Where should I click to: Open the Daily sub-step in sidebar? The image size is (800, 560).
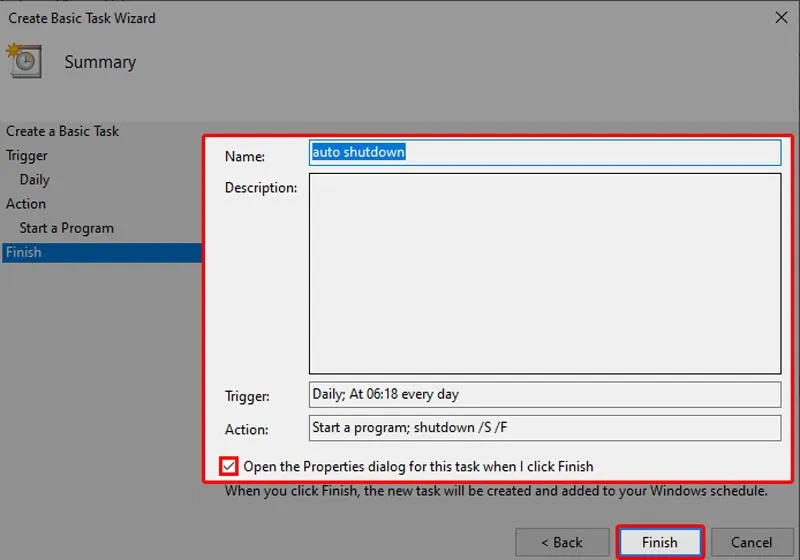click(34, 180)
